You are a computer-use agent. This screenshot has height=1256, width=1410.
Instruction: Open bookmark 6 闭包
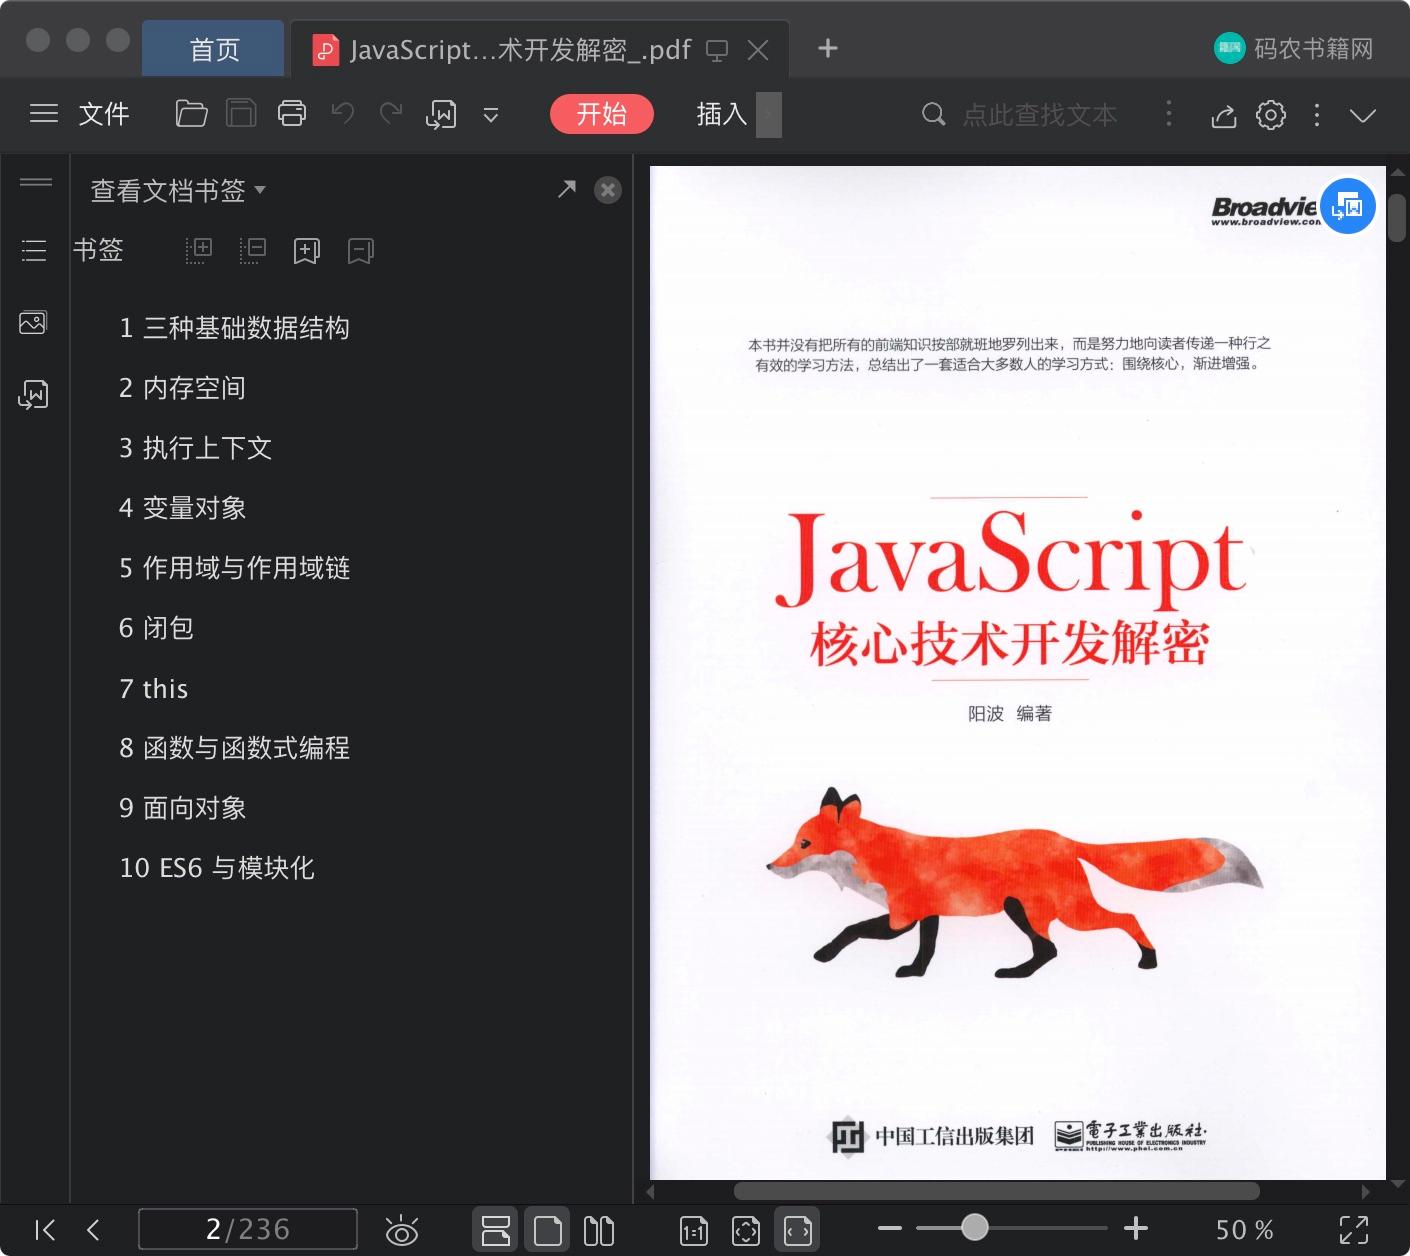pos(156,628)
